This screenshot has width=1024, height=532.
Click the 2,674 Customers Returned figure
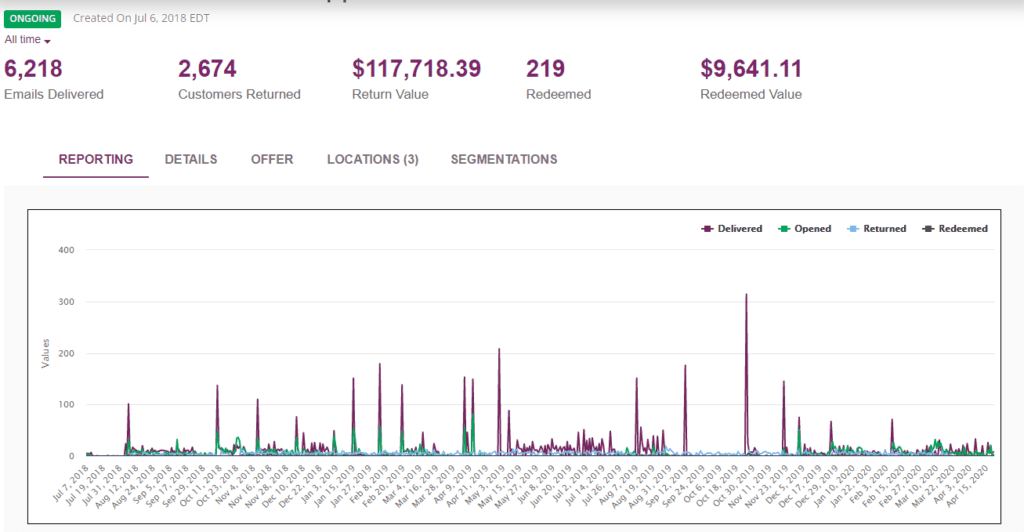point(207,69)
